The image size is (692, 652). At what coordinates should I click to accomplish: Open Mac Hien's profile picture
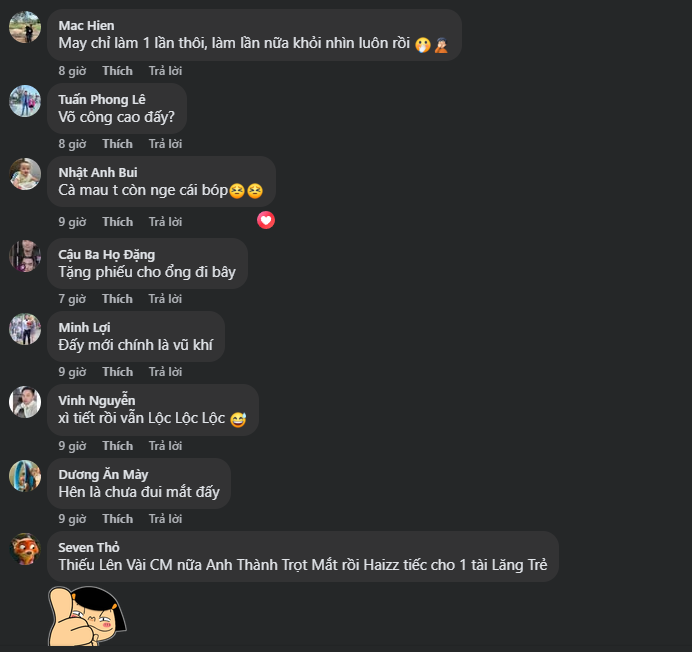[x=25, y=27]
